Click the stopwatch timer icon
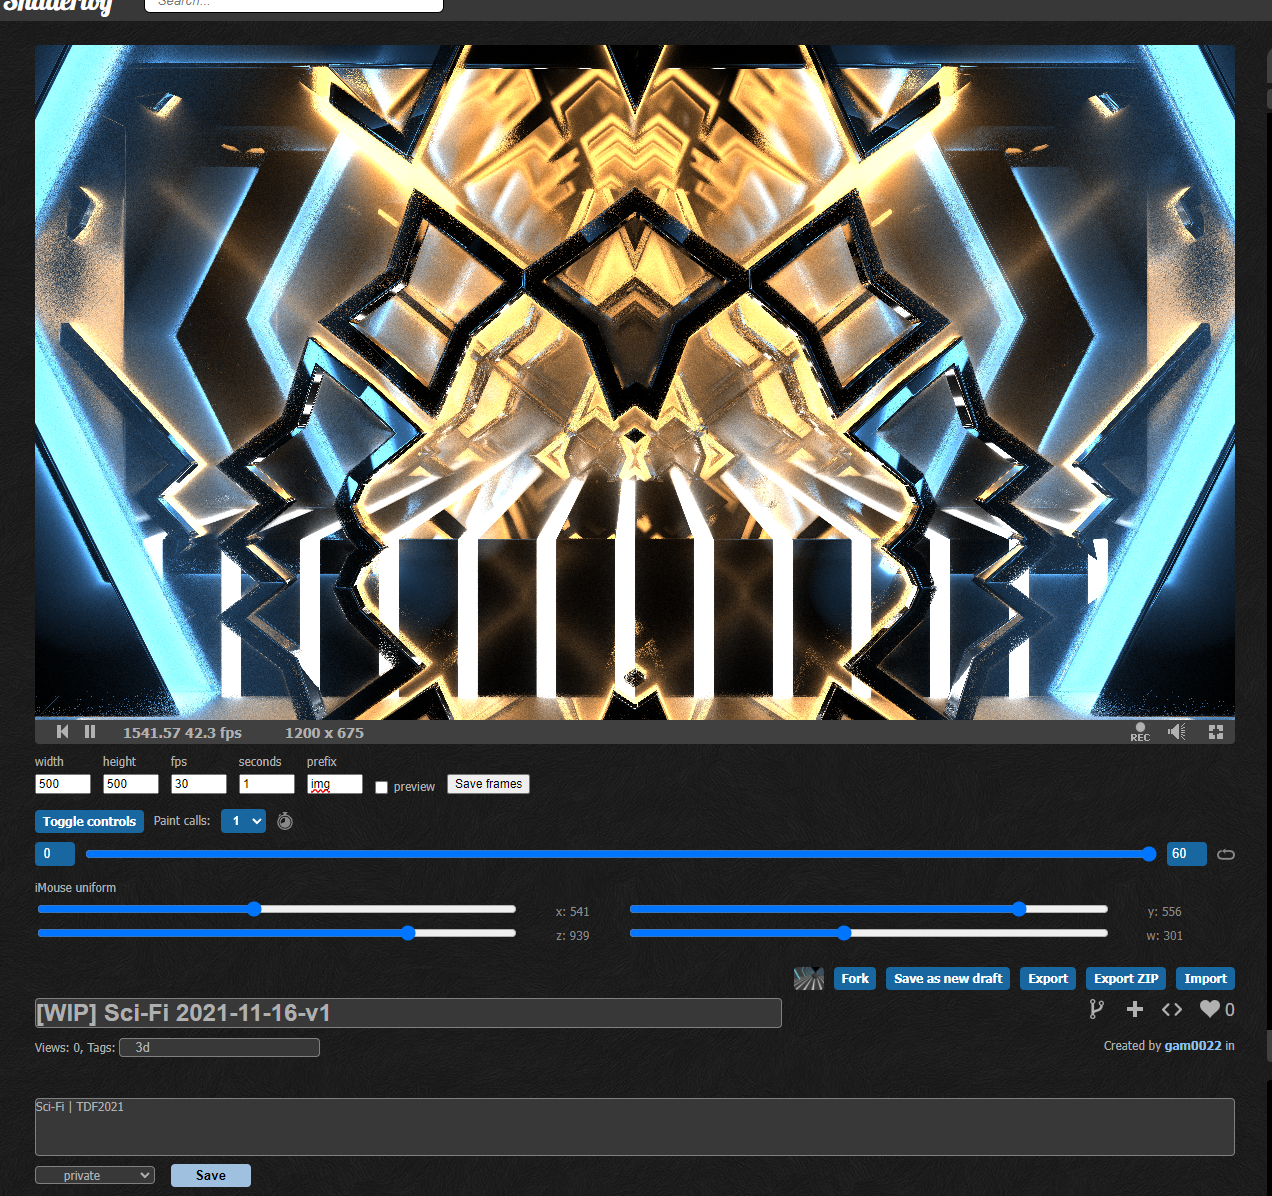The height and width of the screenshot is (1196, 1272). (x=285, y=821)
